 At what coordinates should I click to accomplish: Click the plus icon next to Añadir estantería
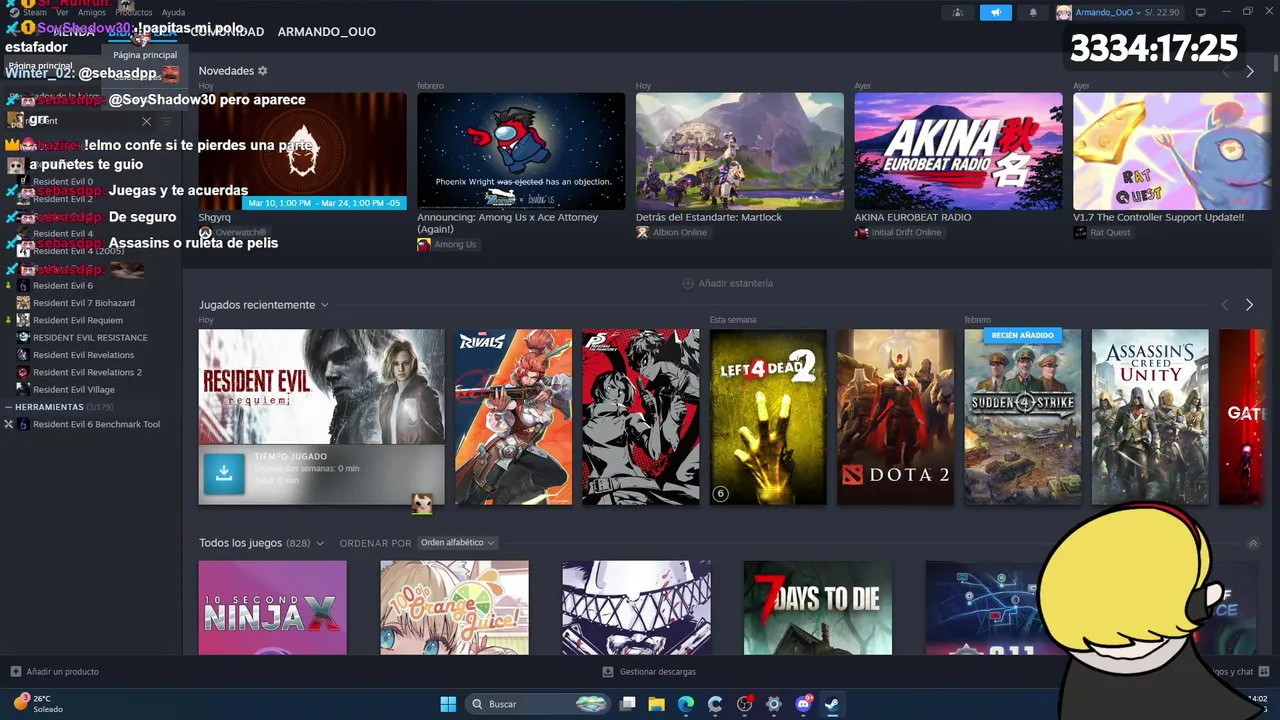[x=687, y=283]
